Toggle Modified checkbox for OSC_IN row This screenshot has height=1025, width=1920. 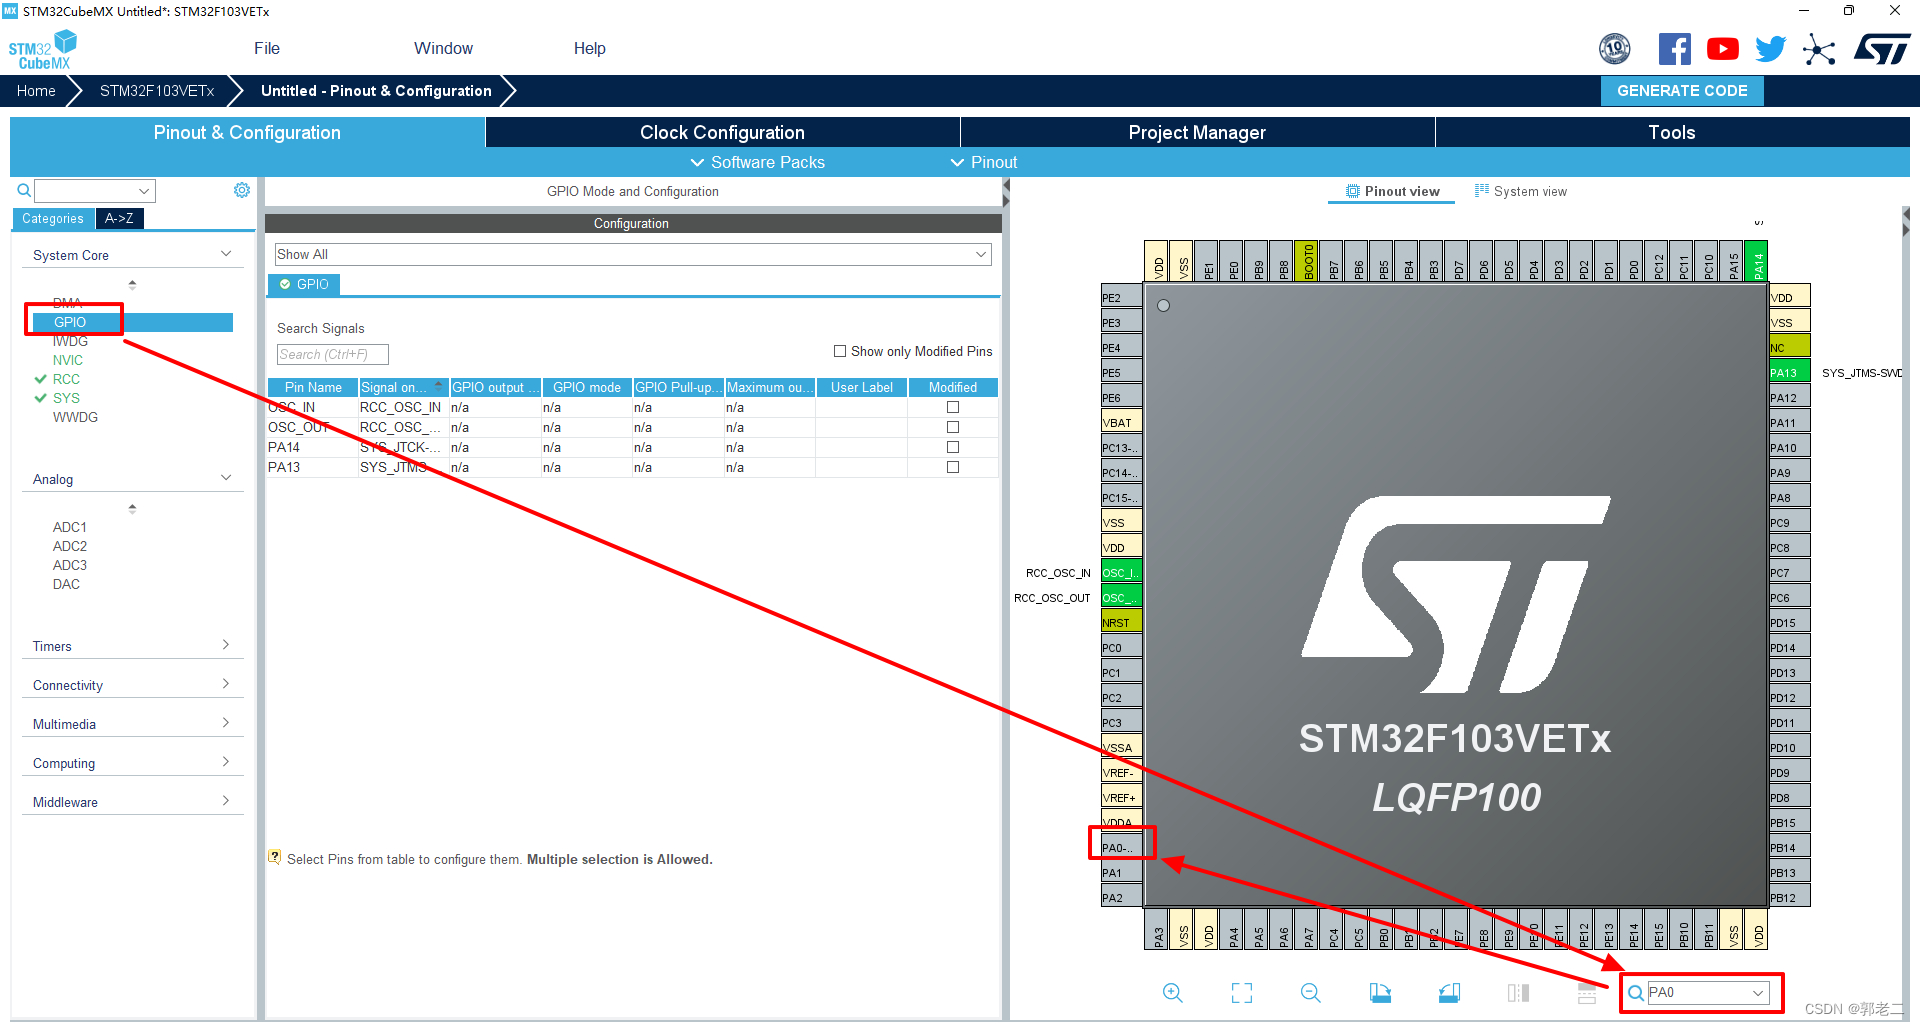coord(953,407)
